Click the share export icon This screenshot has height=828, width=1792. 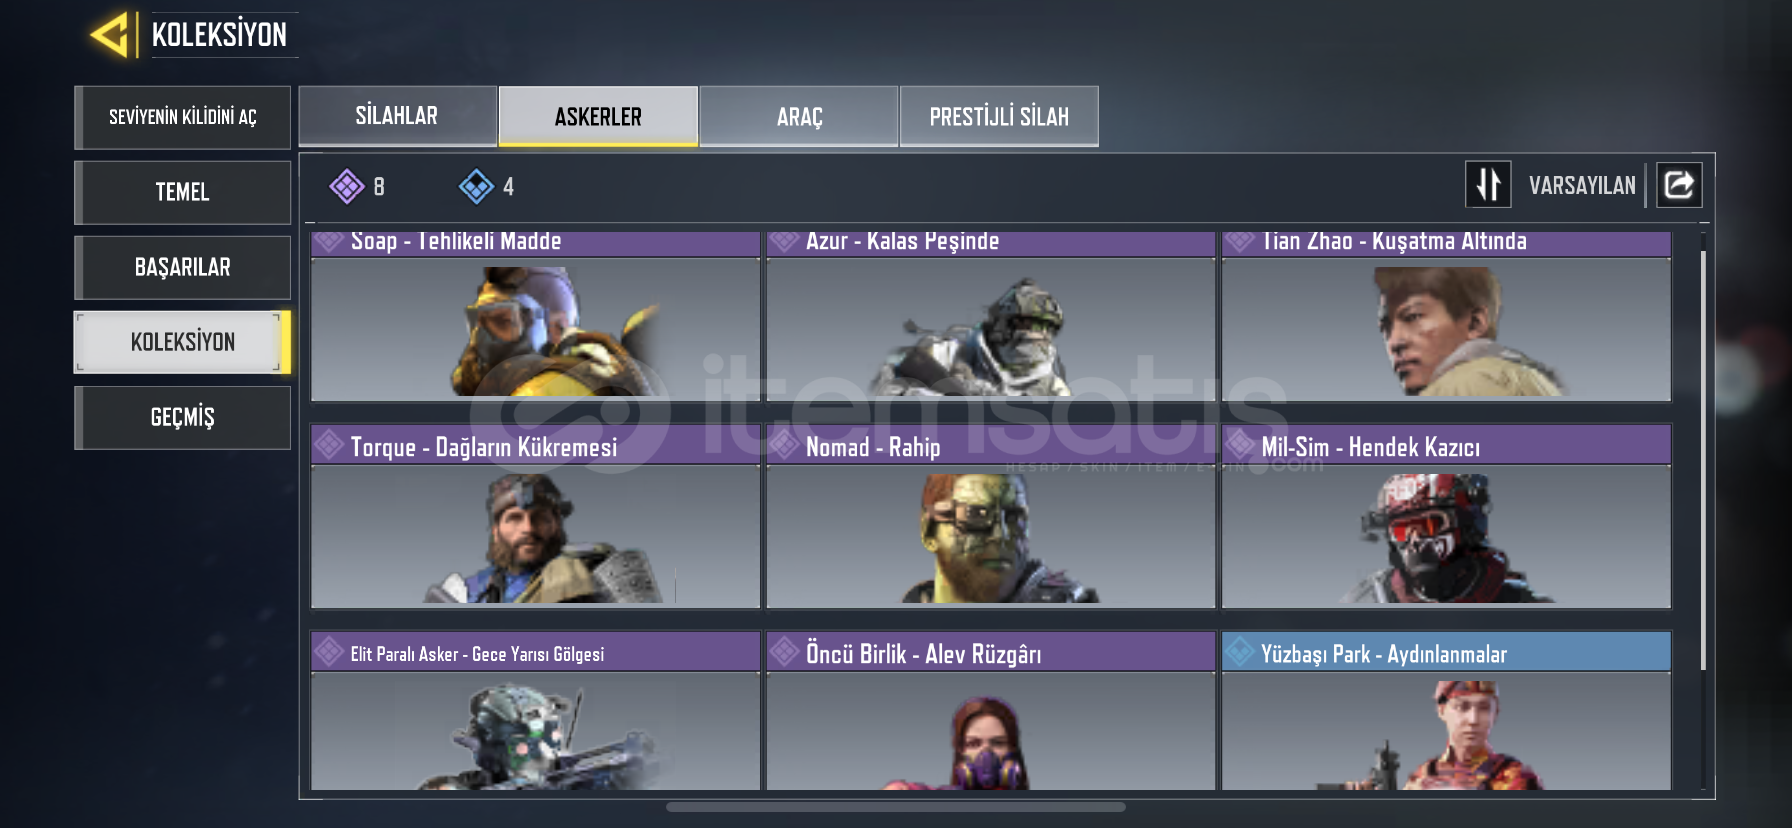pos(1679,185)
